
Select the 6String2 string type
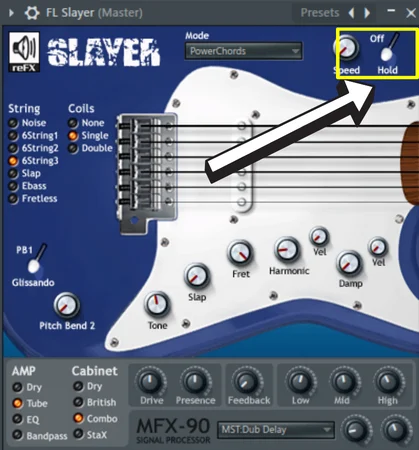[33, 148]
